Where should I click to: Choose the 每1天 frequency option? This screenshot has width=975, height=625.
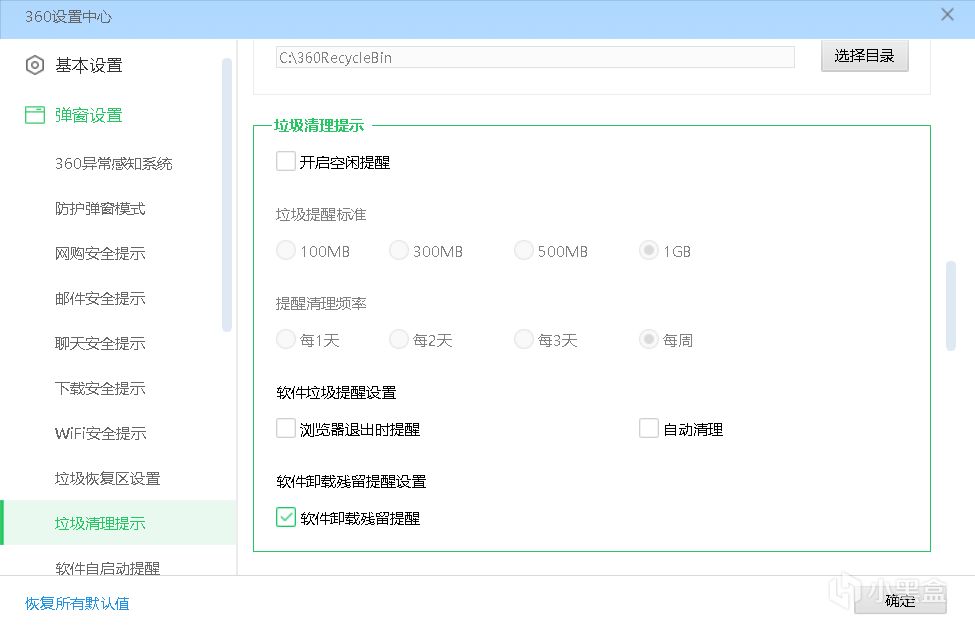pos(285,339)
